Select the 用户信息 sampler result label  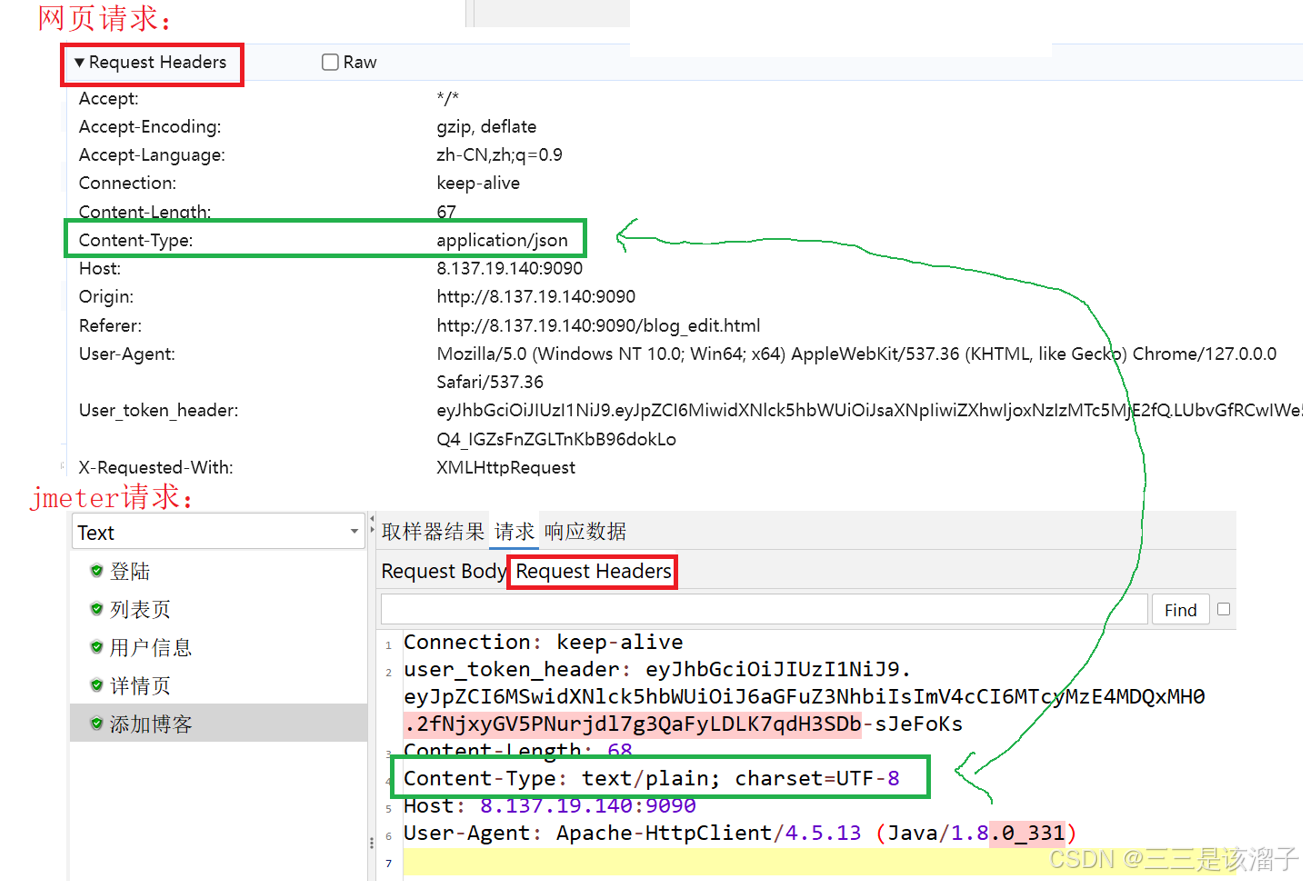[x=151, y=647]
